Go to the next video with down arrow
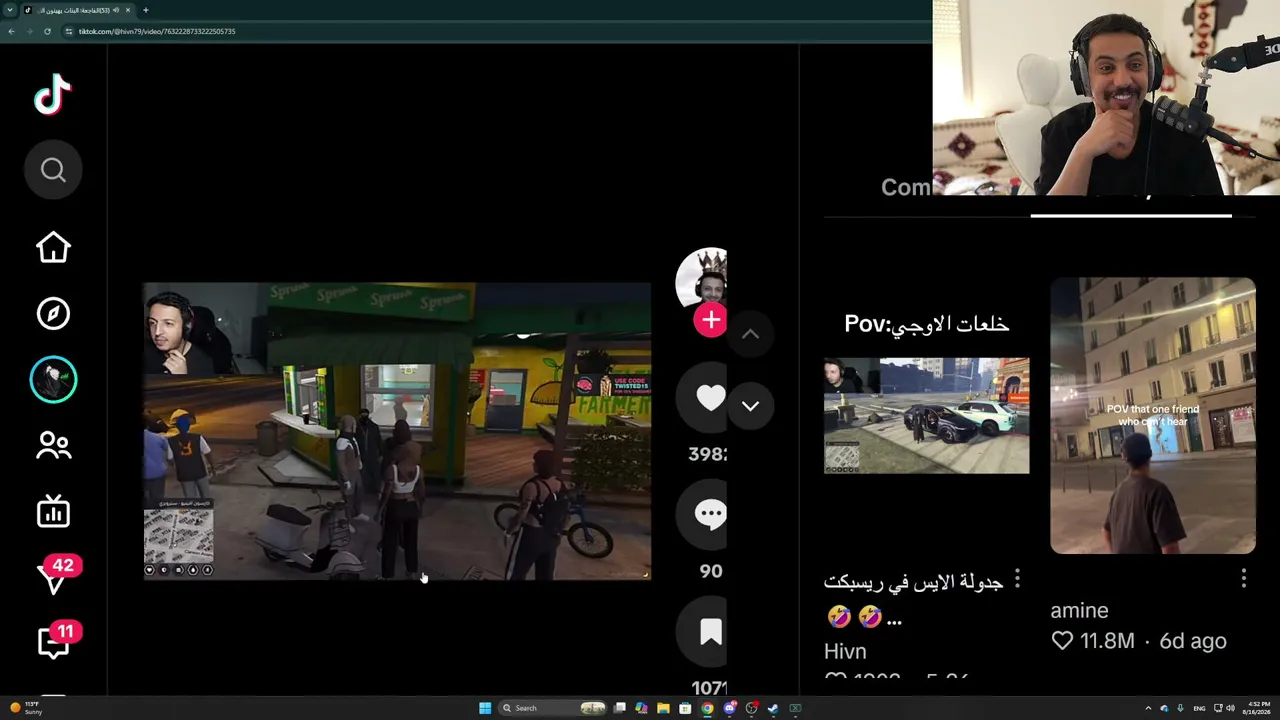 point(750,406)
